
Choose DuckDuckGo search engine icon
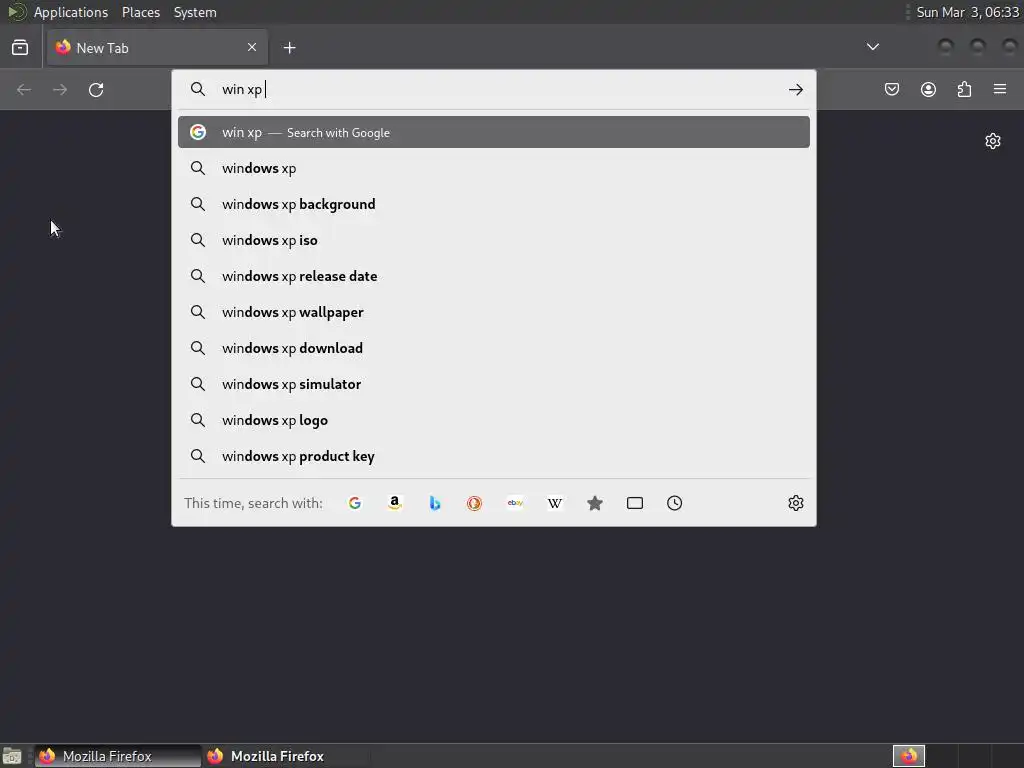point(474,503)
